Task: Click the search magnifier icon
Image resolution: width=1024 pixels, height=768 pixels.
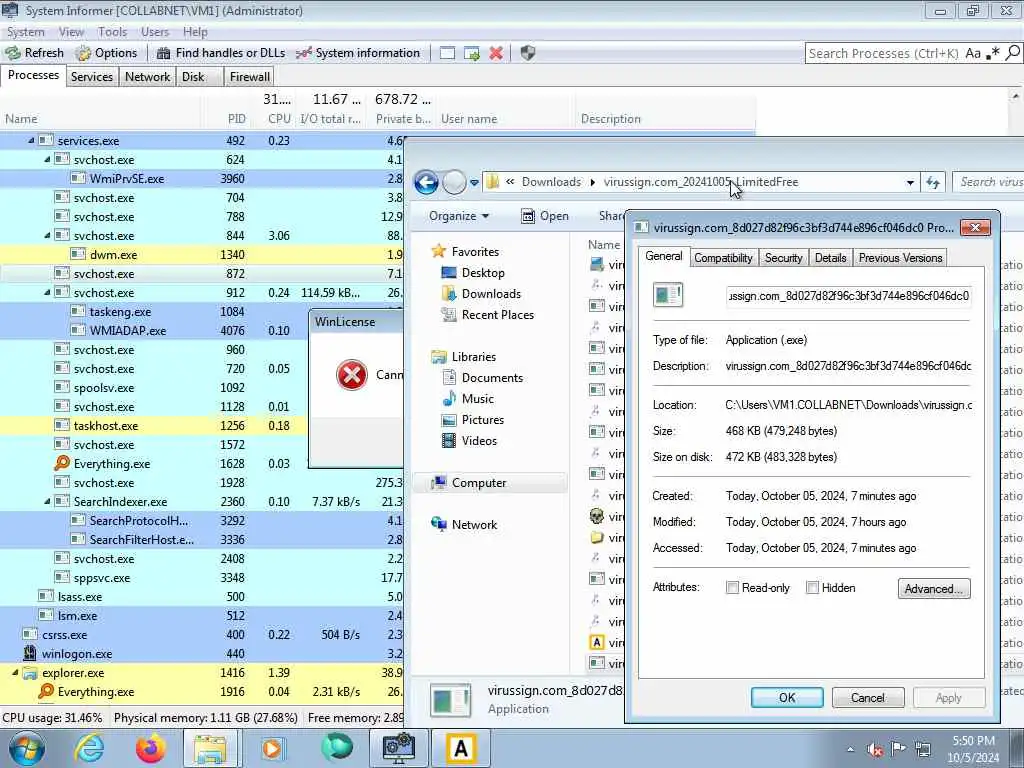Action: (x=1012, y=53)
